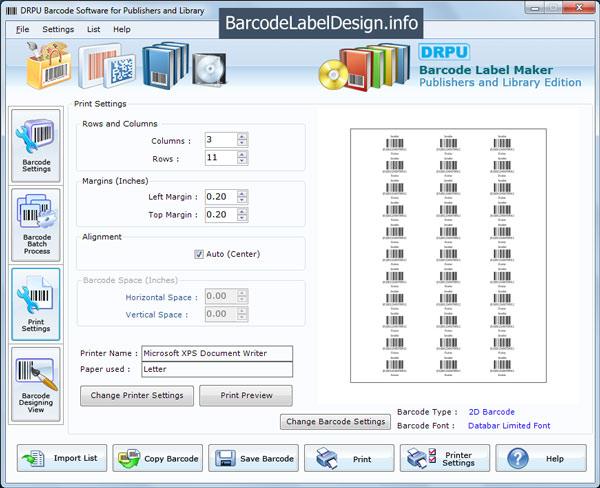Click Copy Barcode in bottom toolbar

[157, 458]
